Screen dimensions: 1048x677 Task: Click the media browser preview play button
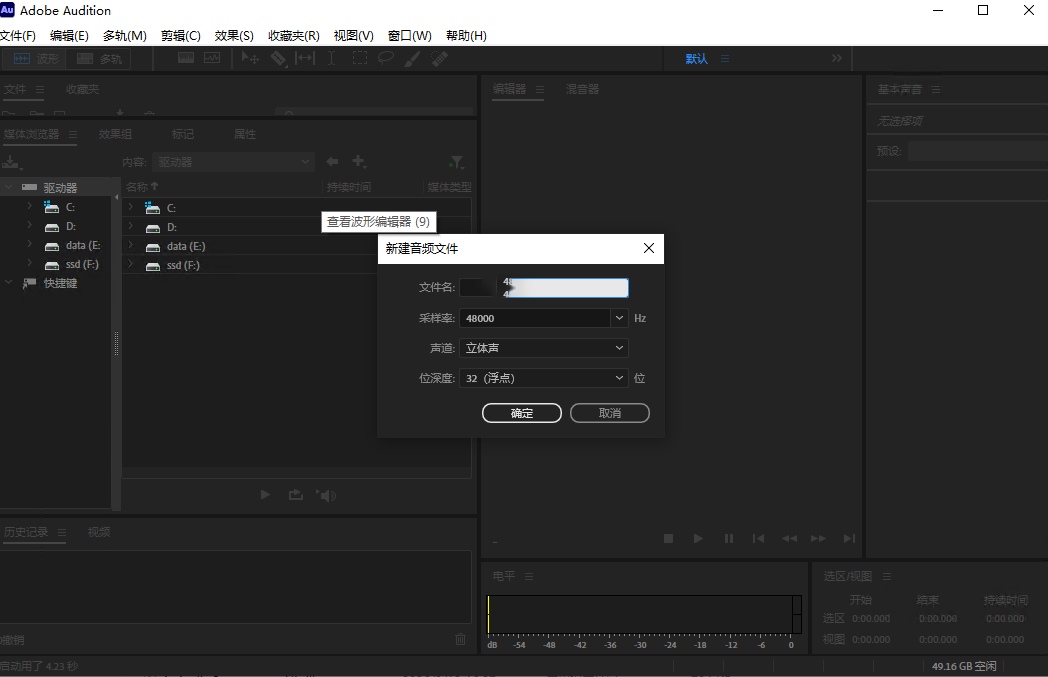pyautogui.click(x=265, y=495)
